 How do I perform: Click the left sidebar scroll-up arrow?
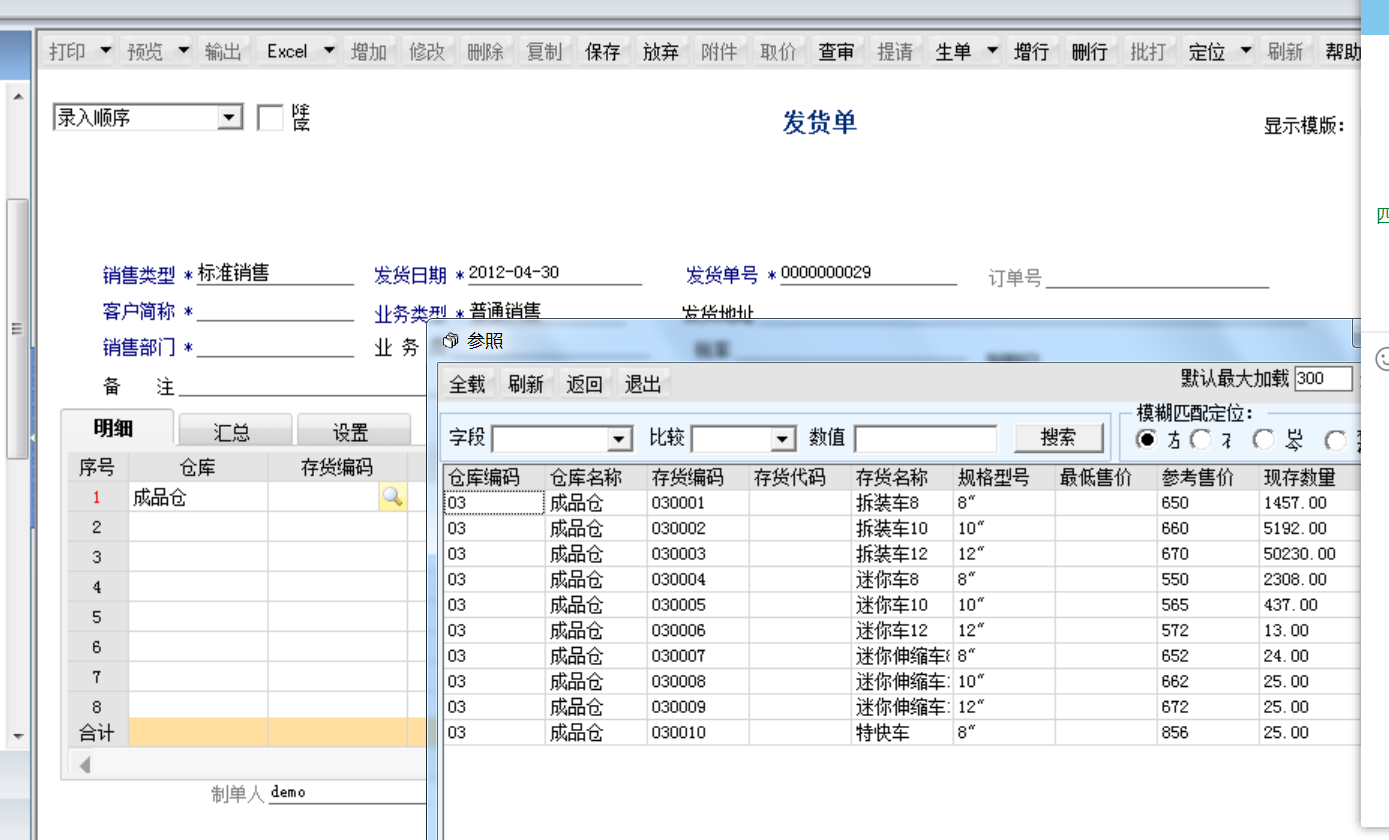click(17, 97)
